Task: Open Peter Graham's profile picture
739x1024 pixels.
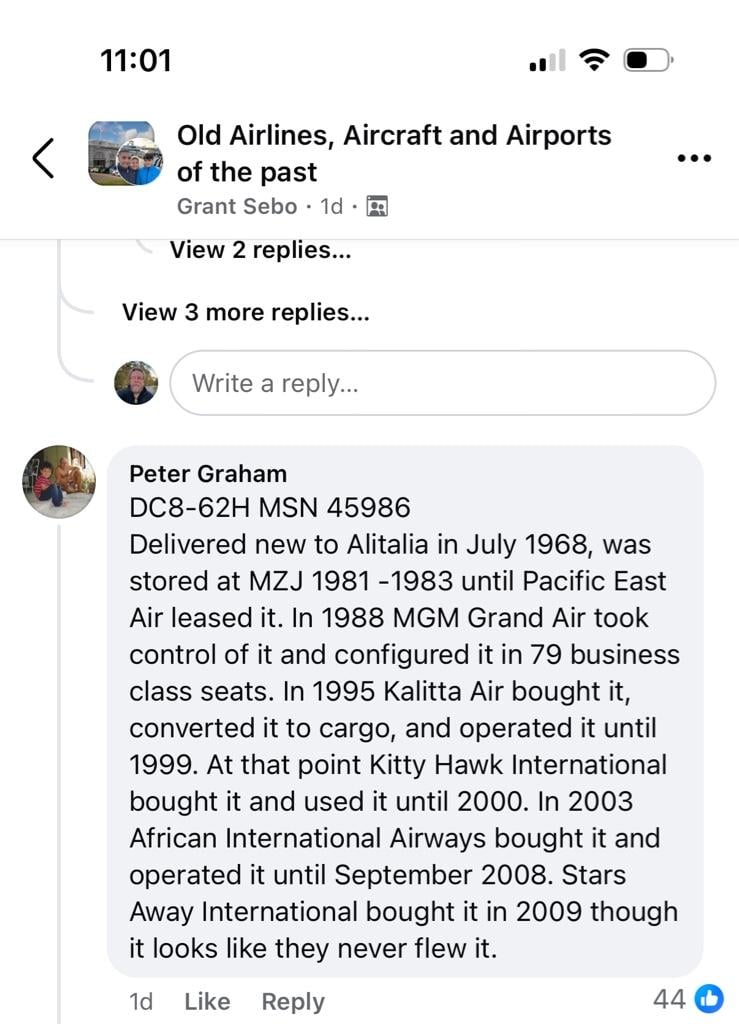Action: pyautogui.click(x=59, y=482)
